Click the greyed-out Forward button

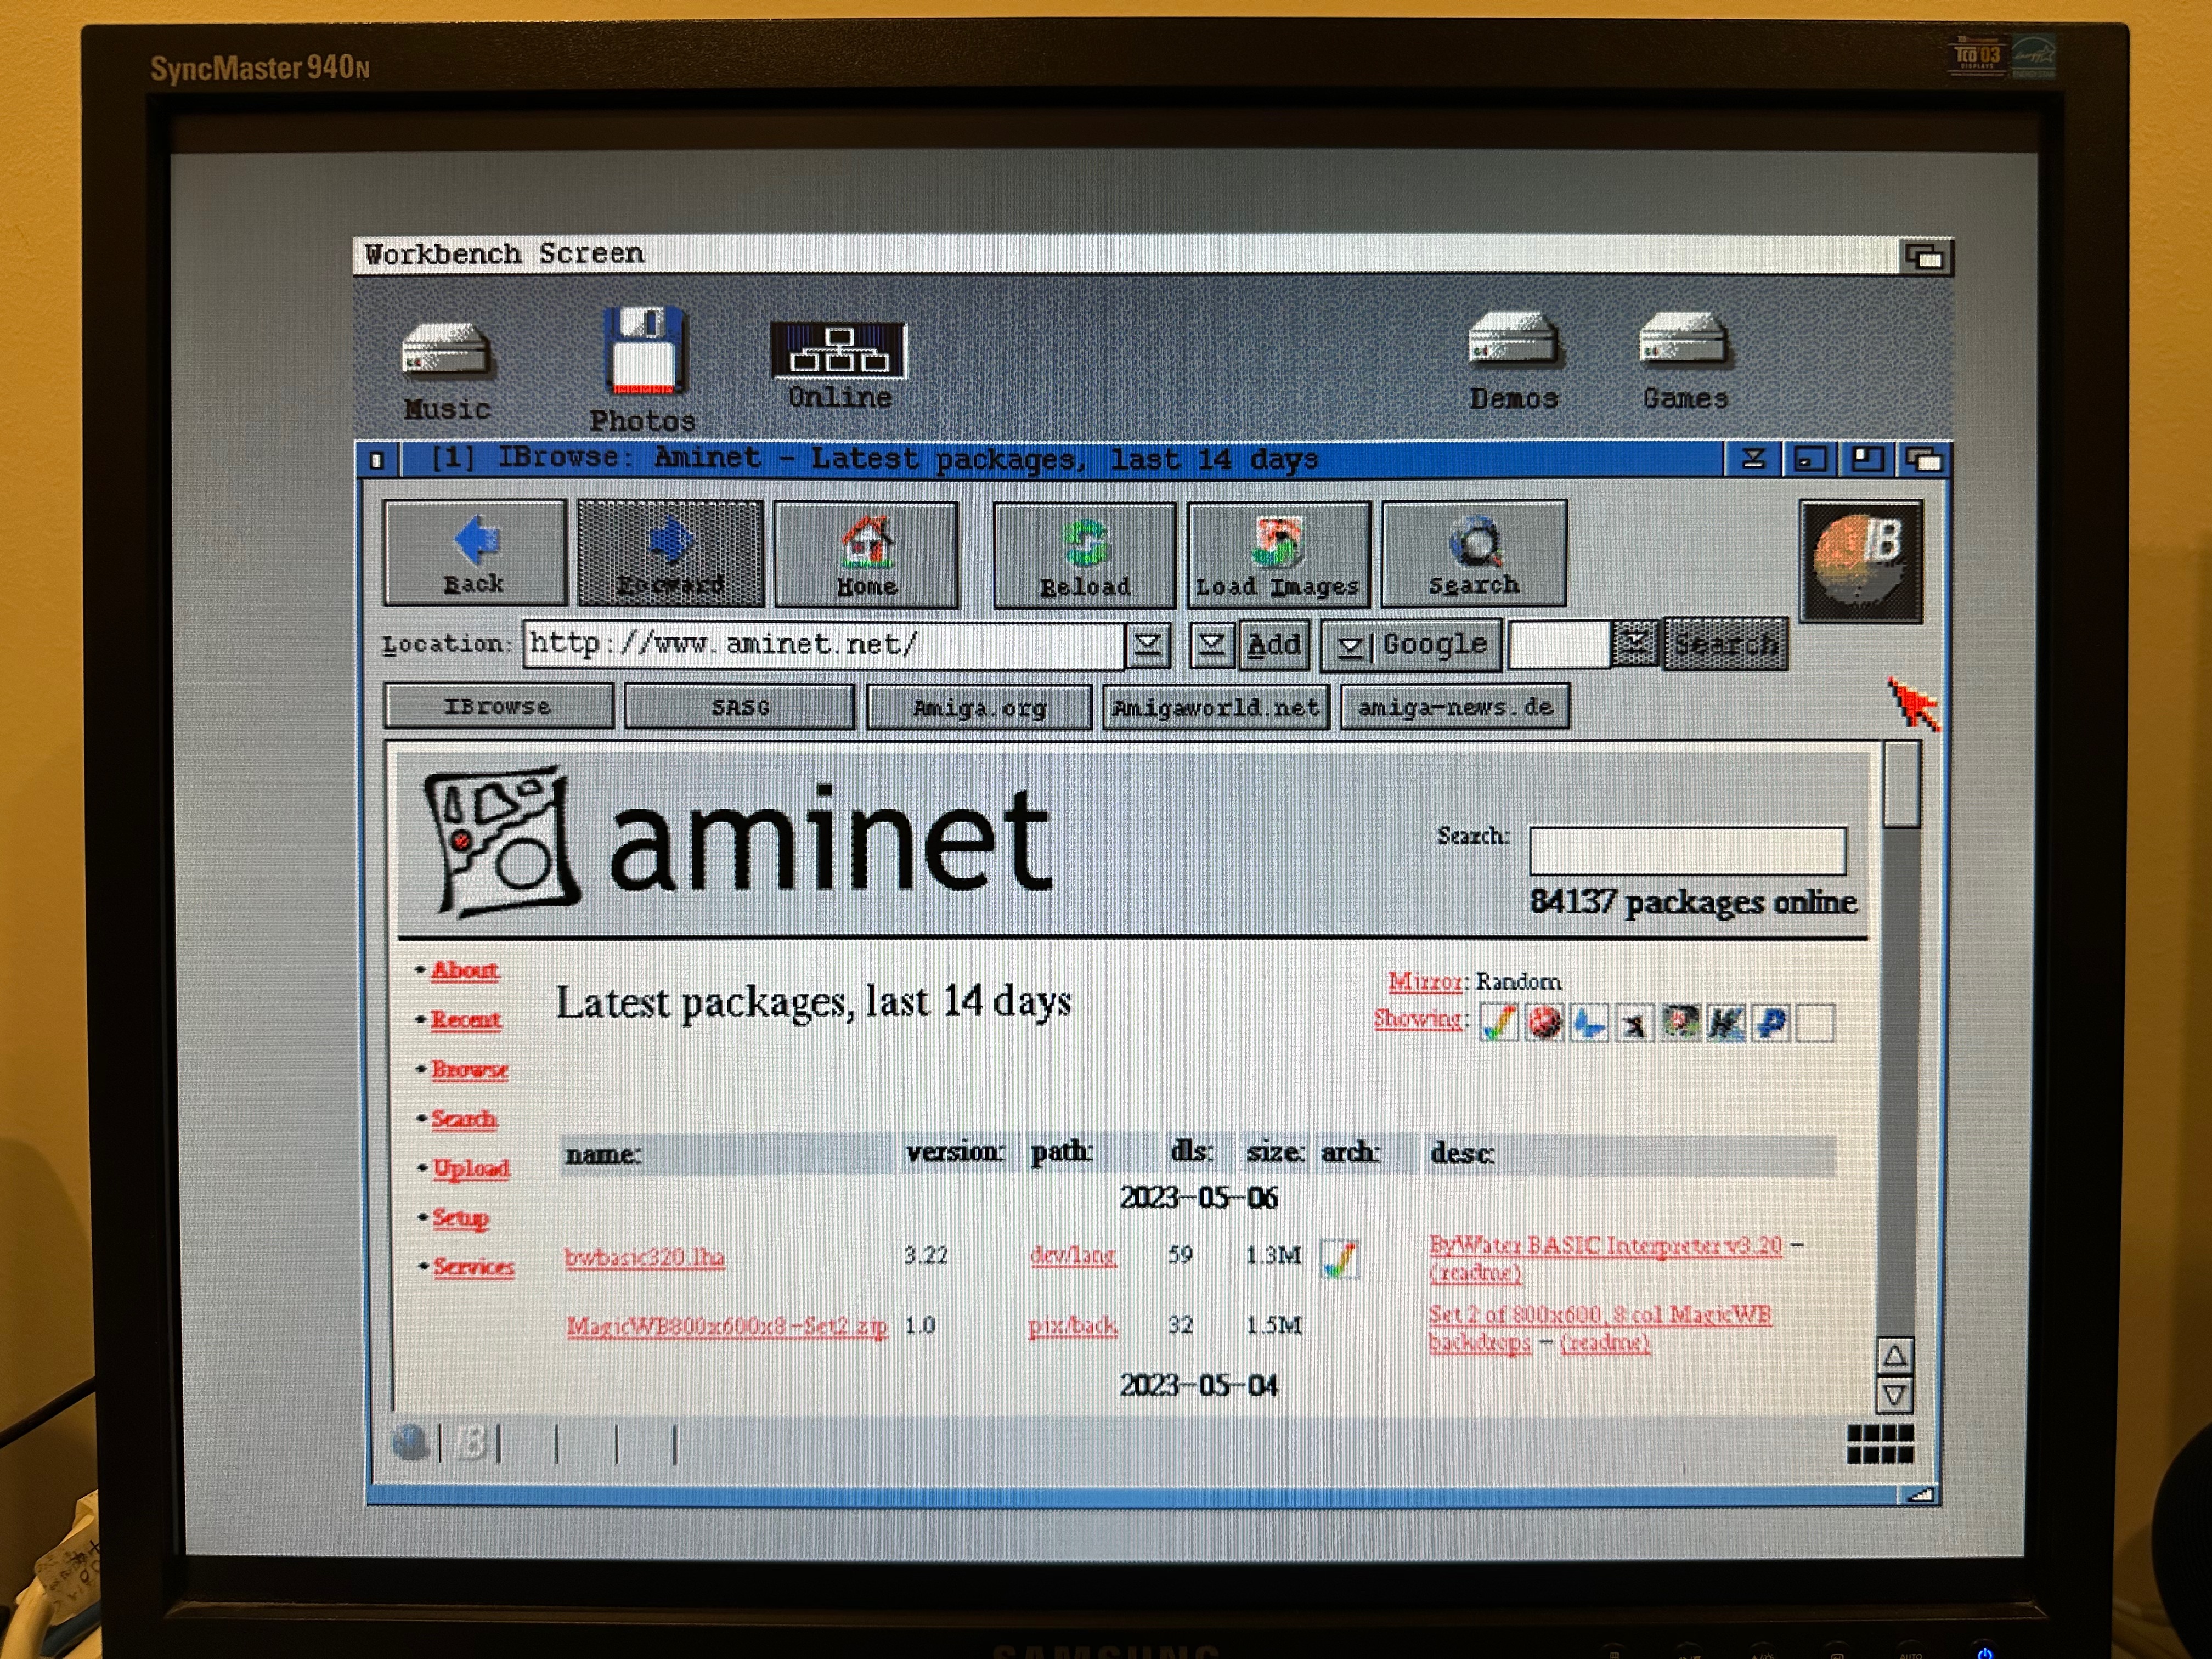(670, 553)
